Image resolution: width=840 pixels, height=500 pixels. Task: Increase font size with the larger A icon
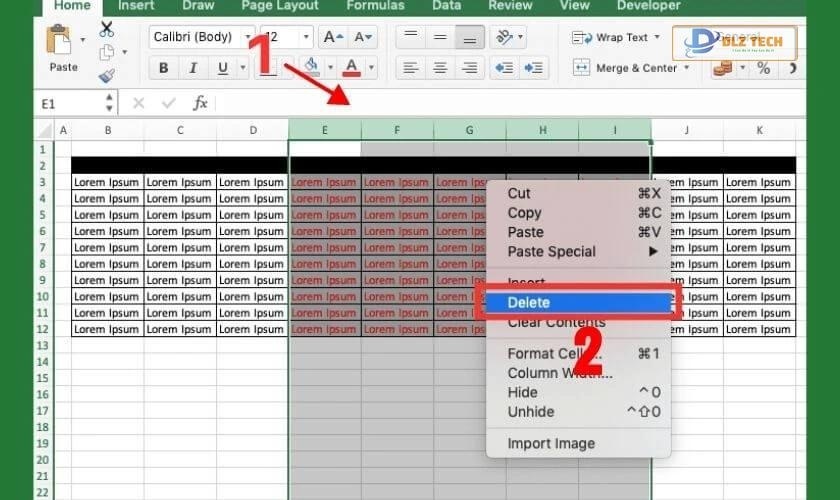click(331, 38)
